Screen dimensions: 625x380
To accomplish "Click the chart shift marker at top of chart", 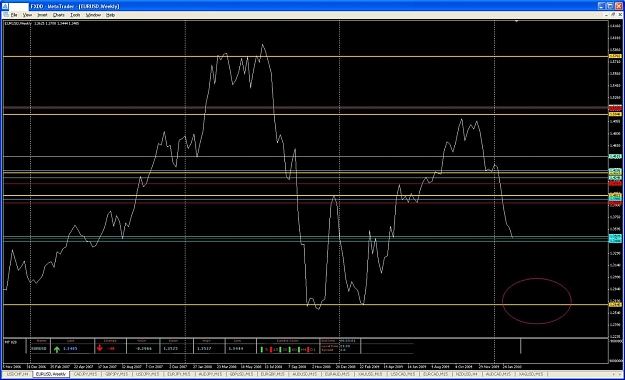I will click(x=516, y=21).
